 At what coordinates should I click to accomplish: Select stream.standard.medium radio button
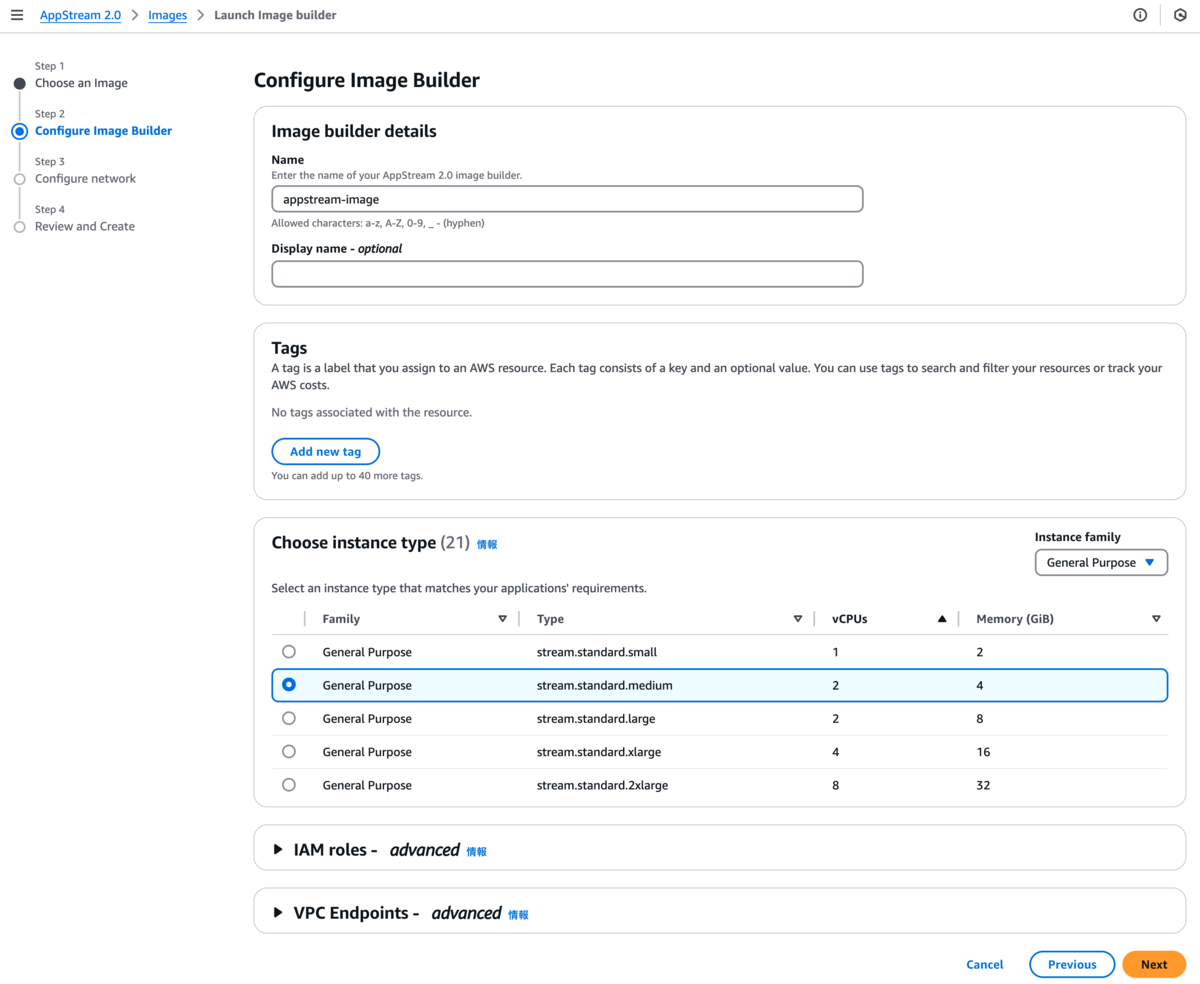(289, 685)
